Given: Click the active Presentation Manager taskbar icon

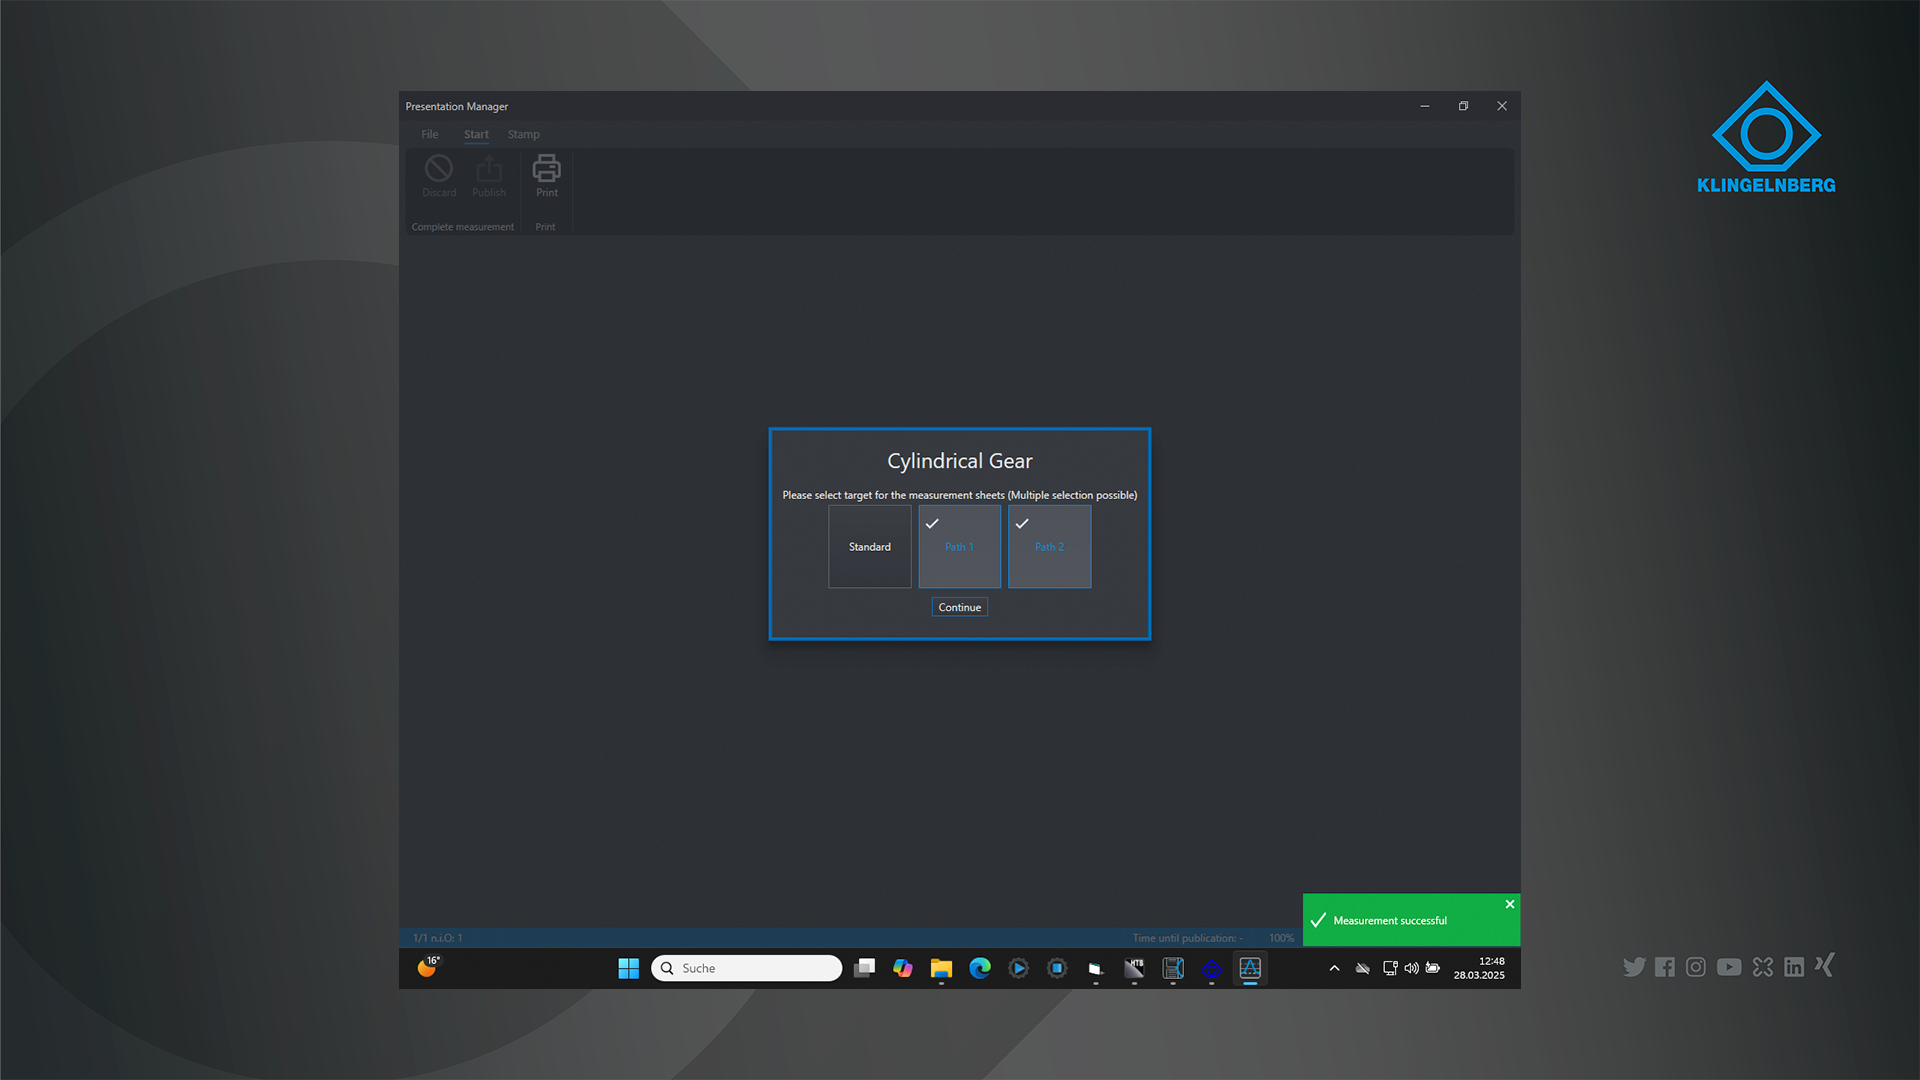Looking at the screenshot, I should 1250,968.
